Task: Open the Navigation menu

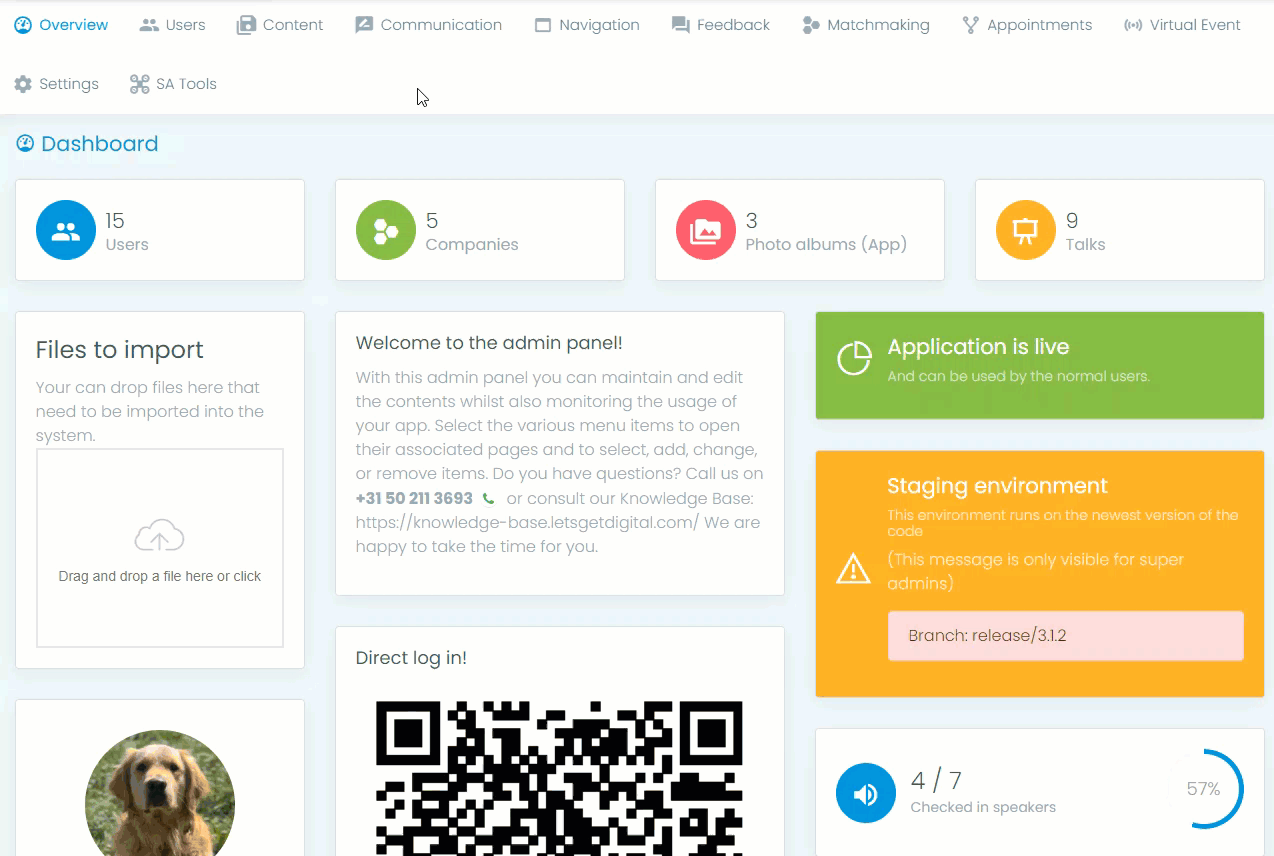Action: pos(587,25)
